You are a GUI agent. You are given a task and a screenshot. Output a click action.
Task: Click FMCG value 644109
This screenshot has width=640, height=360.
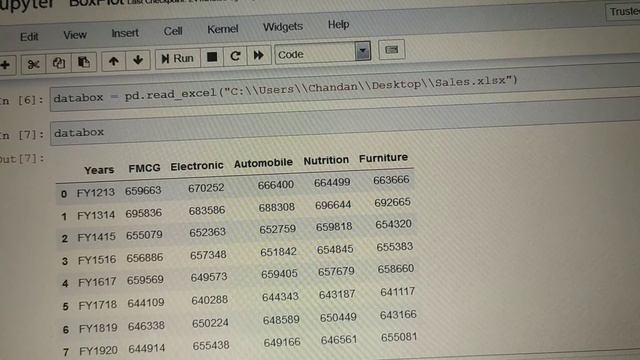(146, 303)
